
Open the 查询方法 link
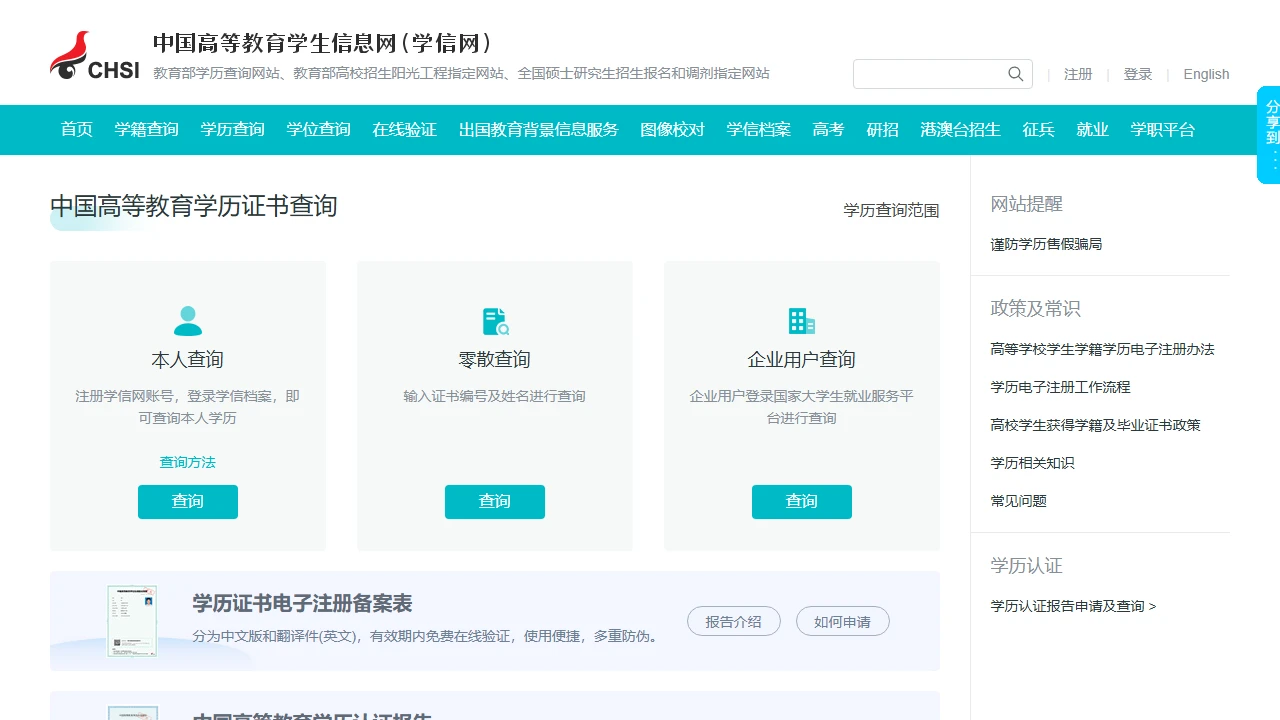pos(187,462)
